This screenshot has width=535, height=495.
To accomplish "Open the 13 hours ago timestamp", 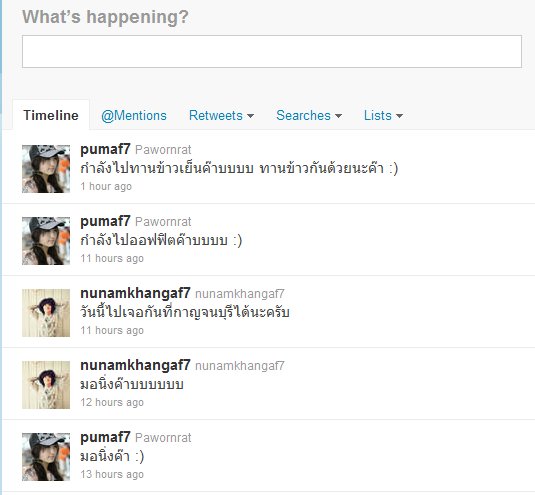I will point(112,474).
